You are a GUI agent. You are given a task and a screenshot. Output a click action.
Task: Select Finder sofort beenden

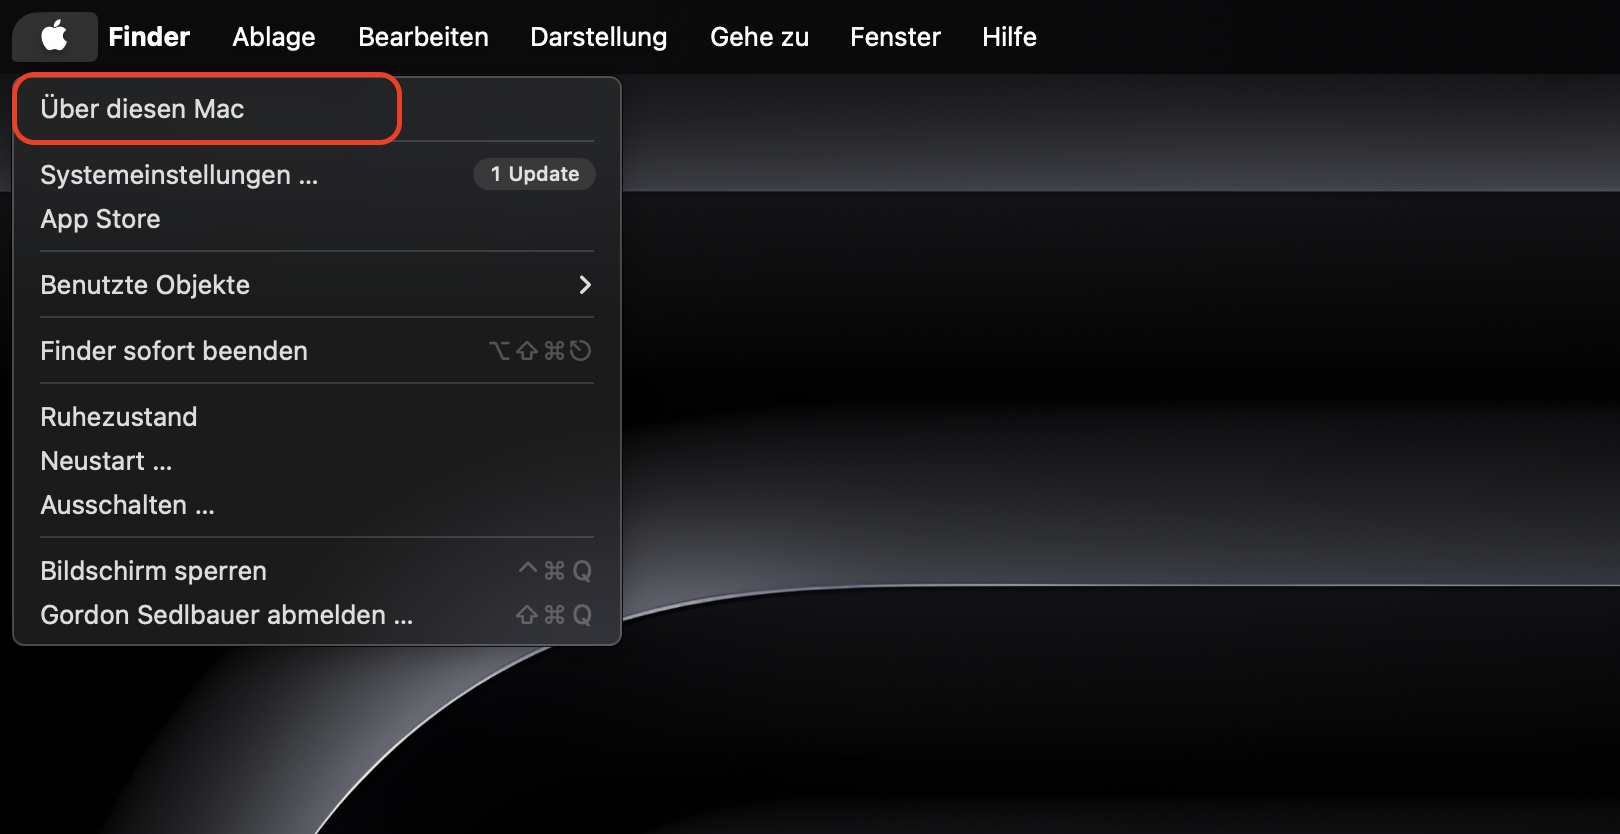[x=317, y=350]
